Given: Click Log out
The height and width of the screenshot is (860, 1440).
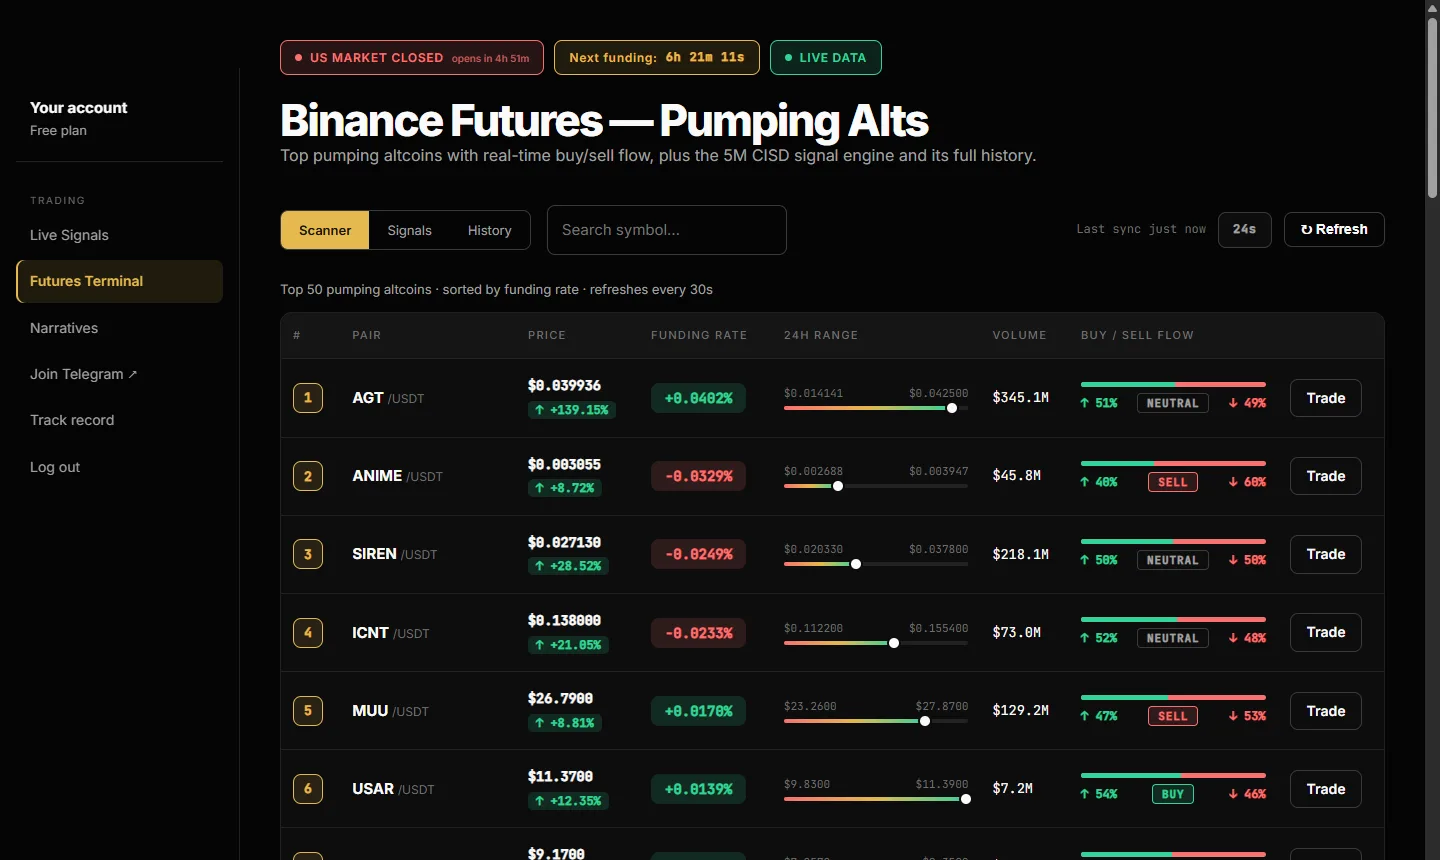Looking at the screenshot, I should (x=55, y=467).
